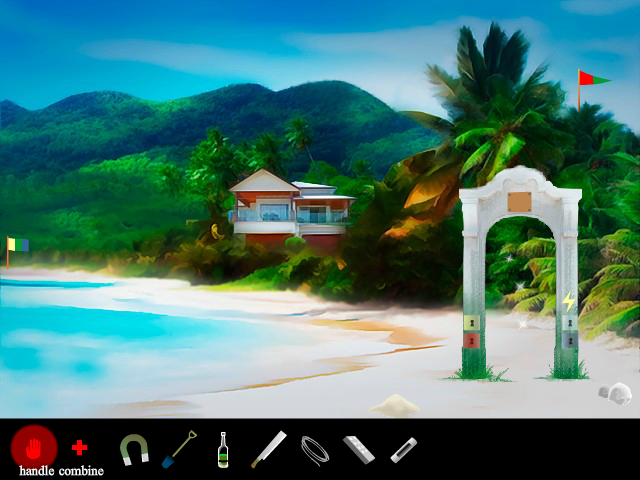Click the "handle" label
The image size is (640, 480).
(36, 471)
